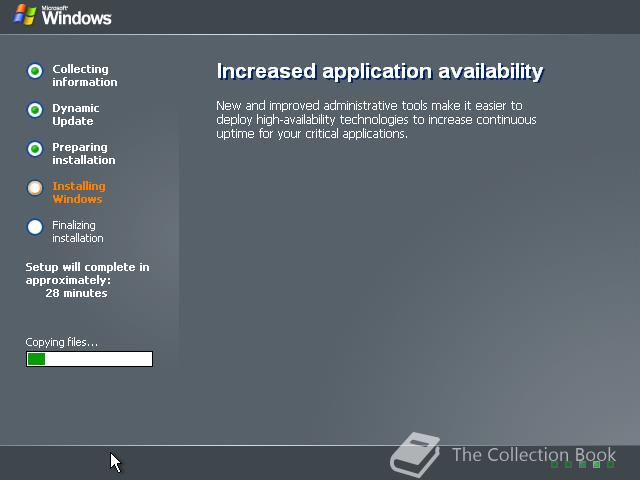640x480 pixels.
Task: Click the green Collecting information step indicator
Action: click(x=35, y=71)
